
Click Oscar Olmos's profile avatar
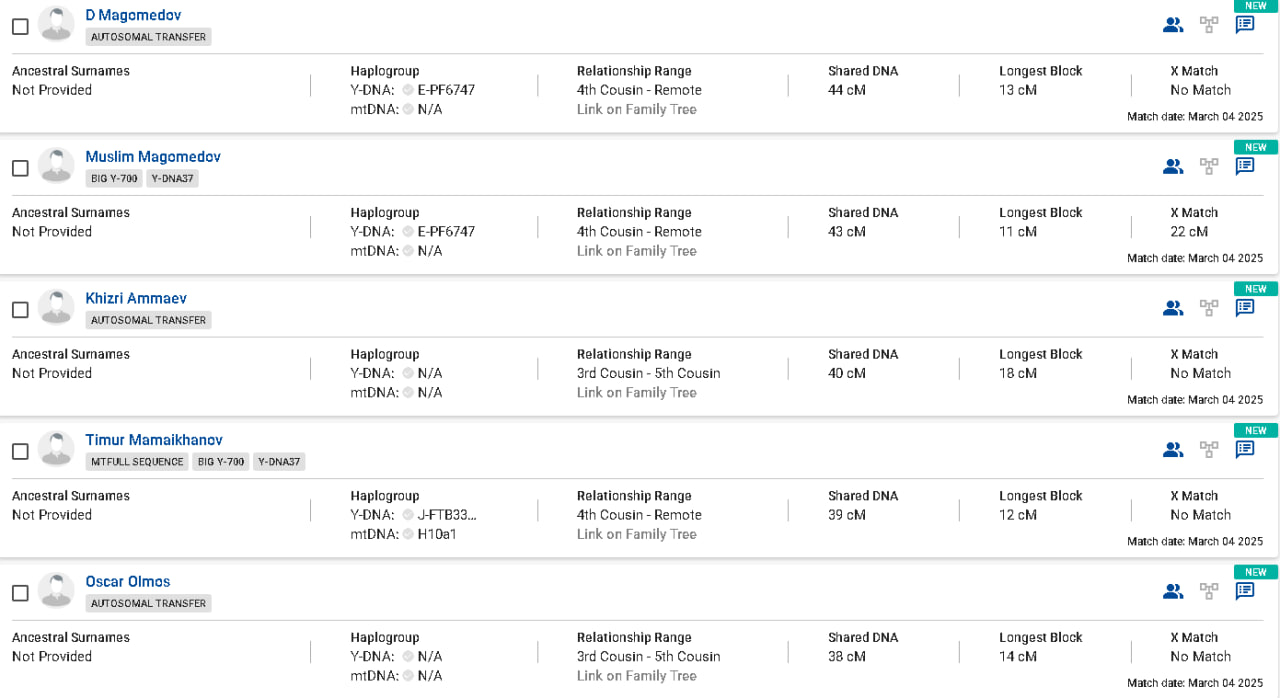point(57,590)
